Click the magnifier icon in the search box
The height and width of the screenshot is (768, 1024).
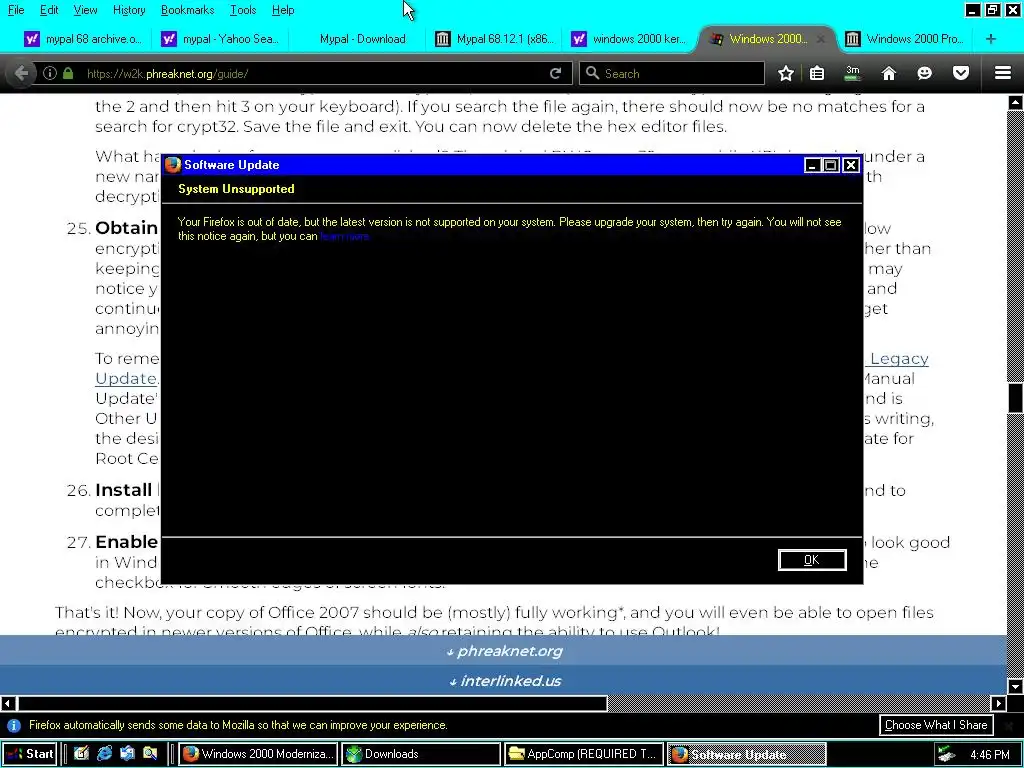click(x=592, y=73)
